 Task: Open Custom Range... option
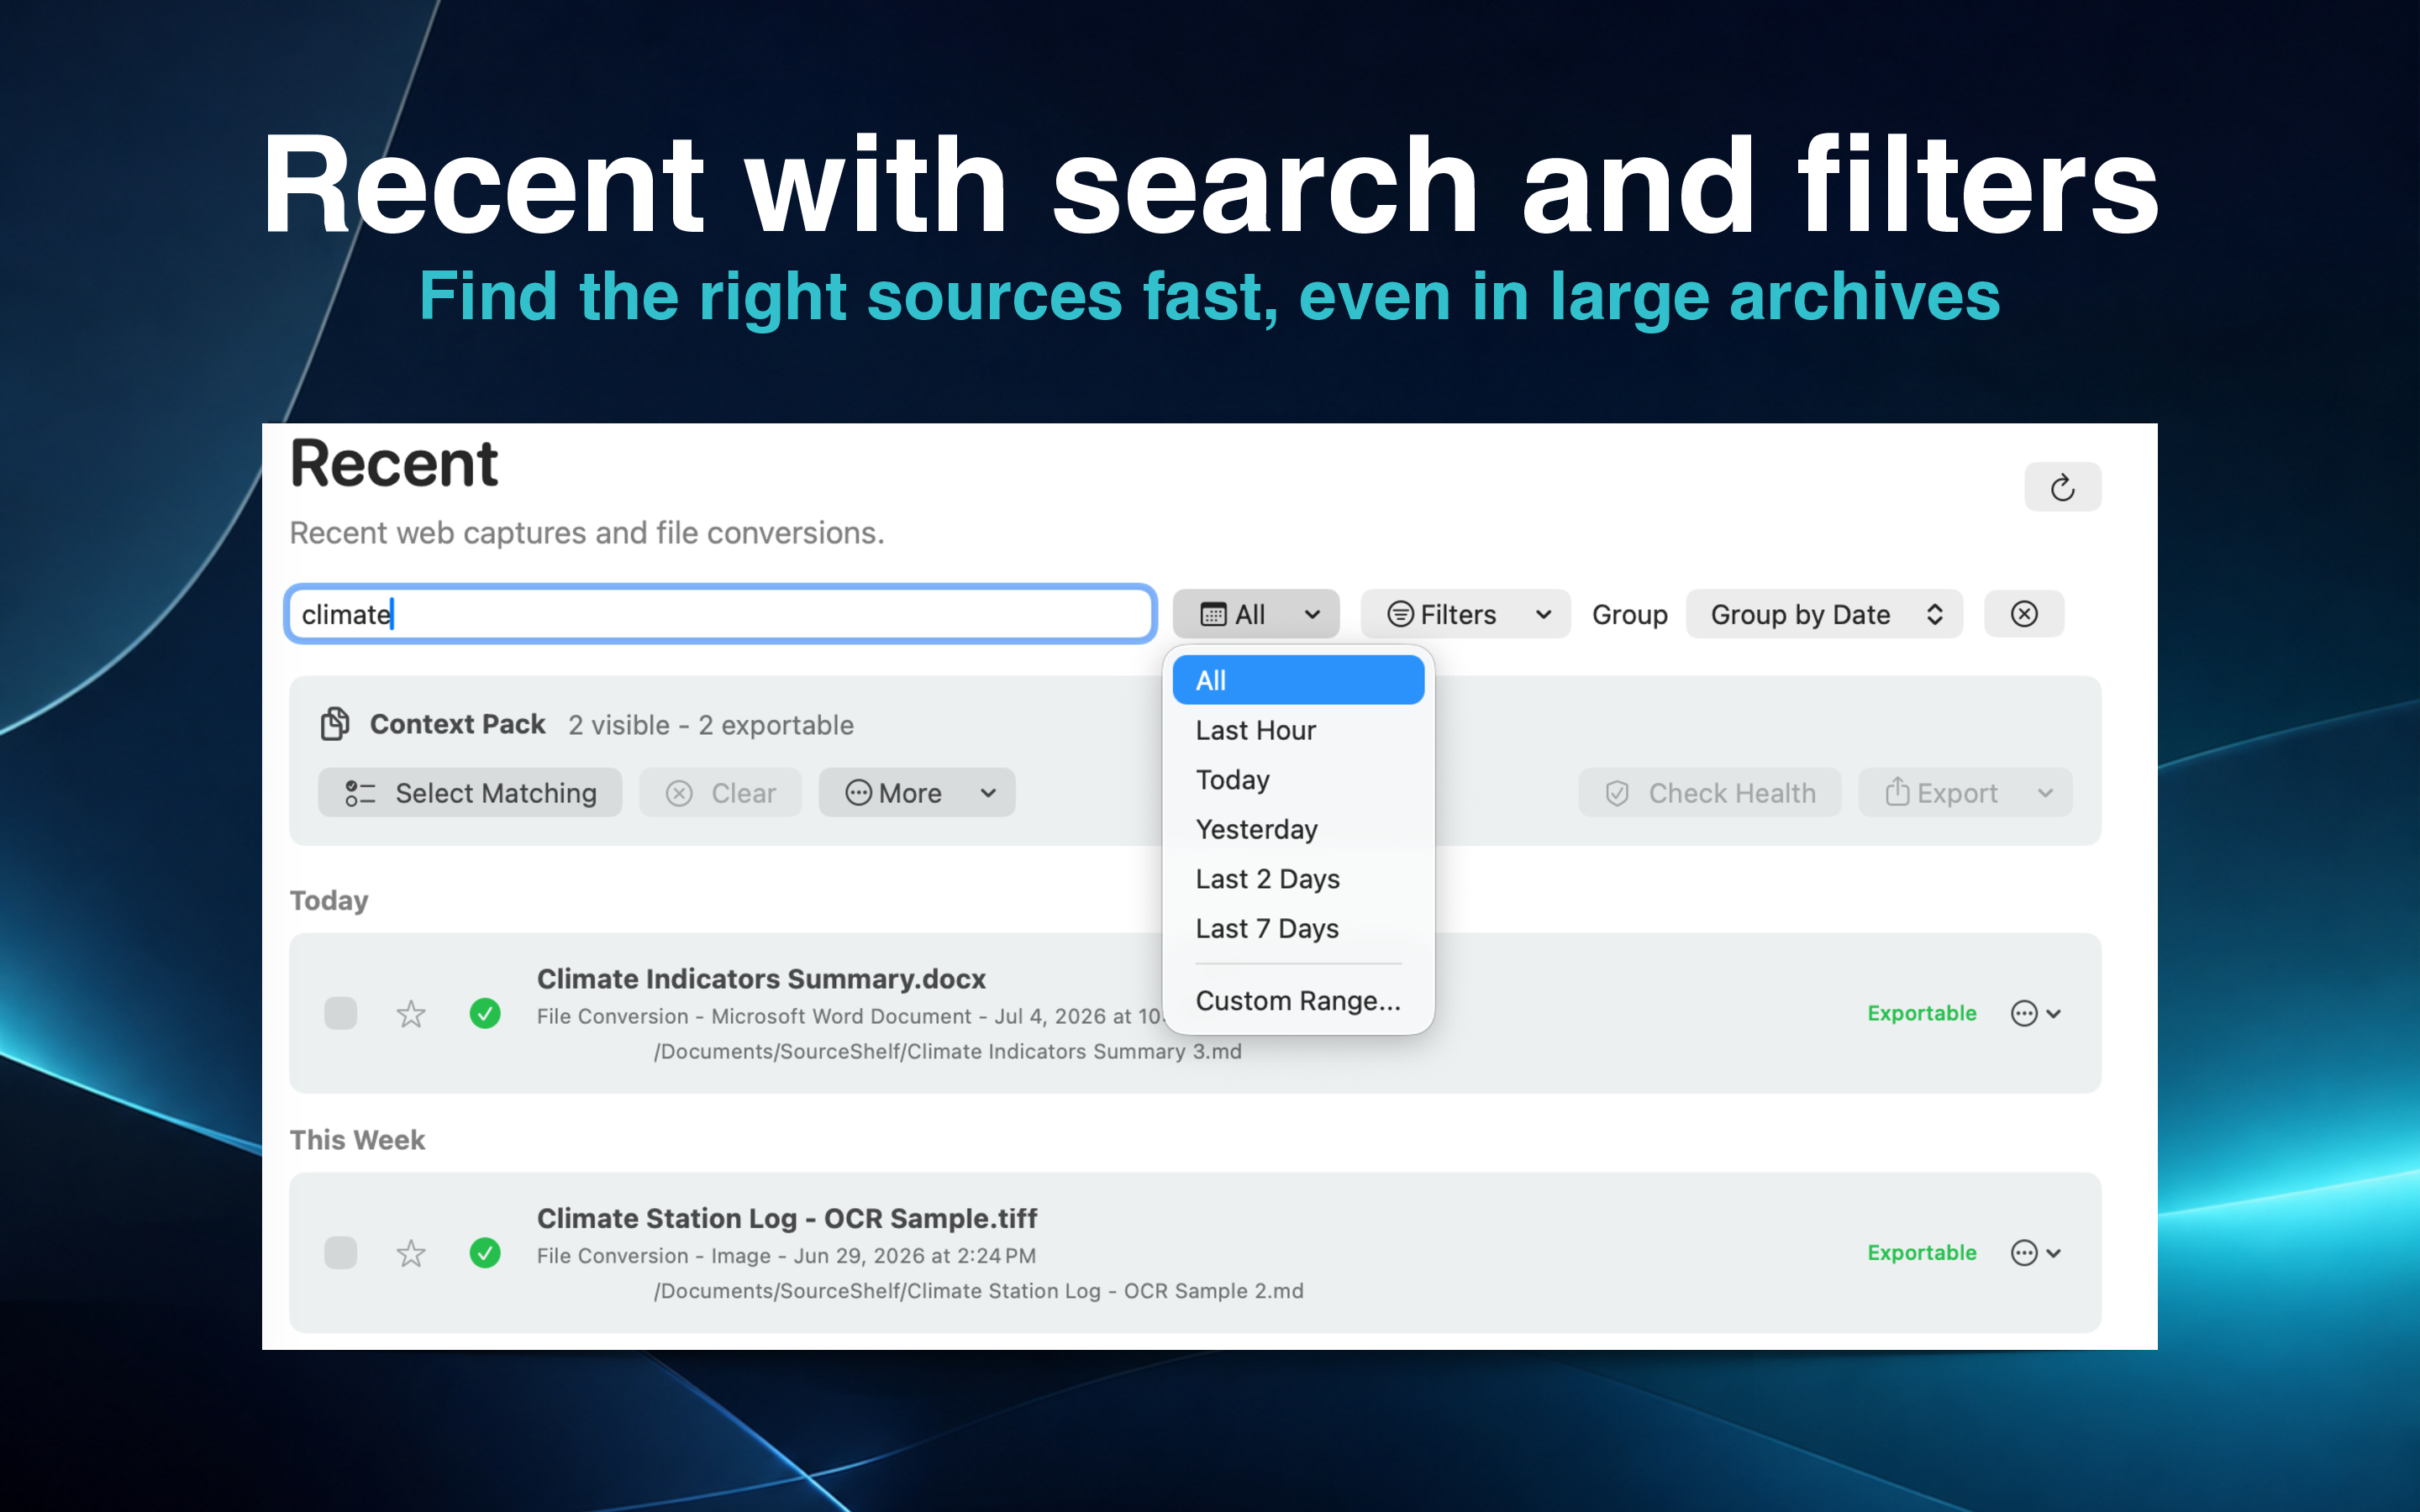tap(1298, 1000)
